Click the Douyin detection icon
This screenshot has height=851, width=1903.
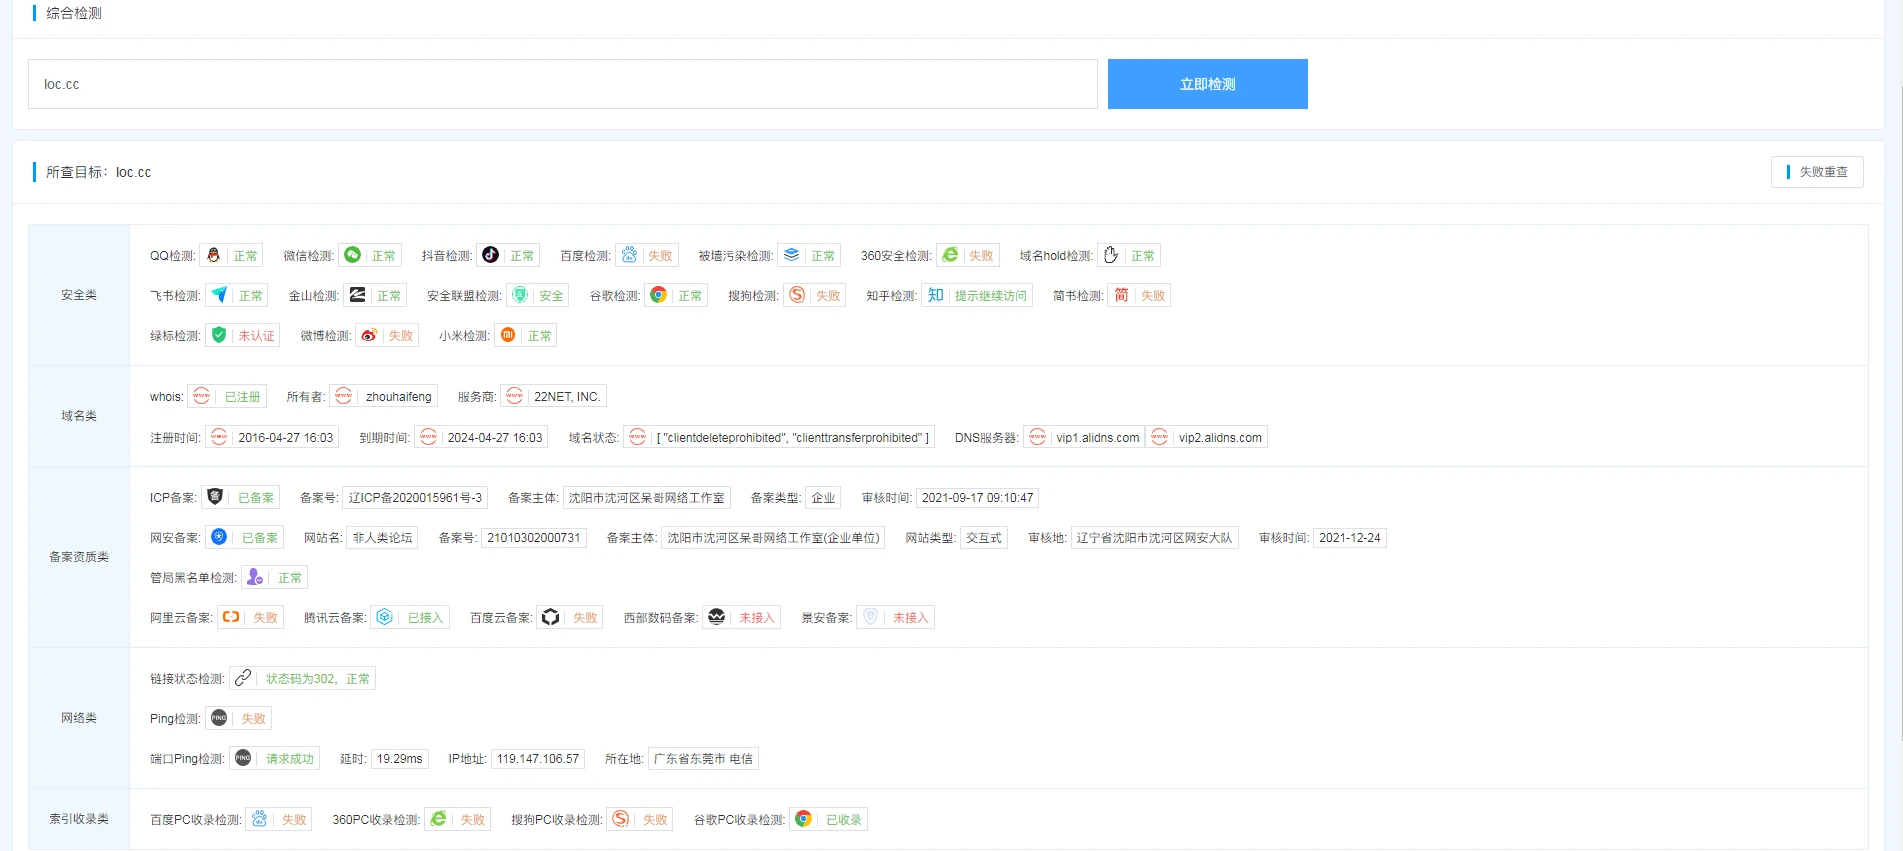tap(490, 255)
